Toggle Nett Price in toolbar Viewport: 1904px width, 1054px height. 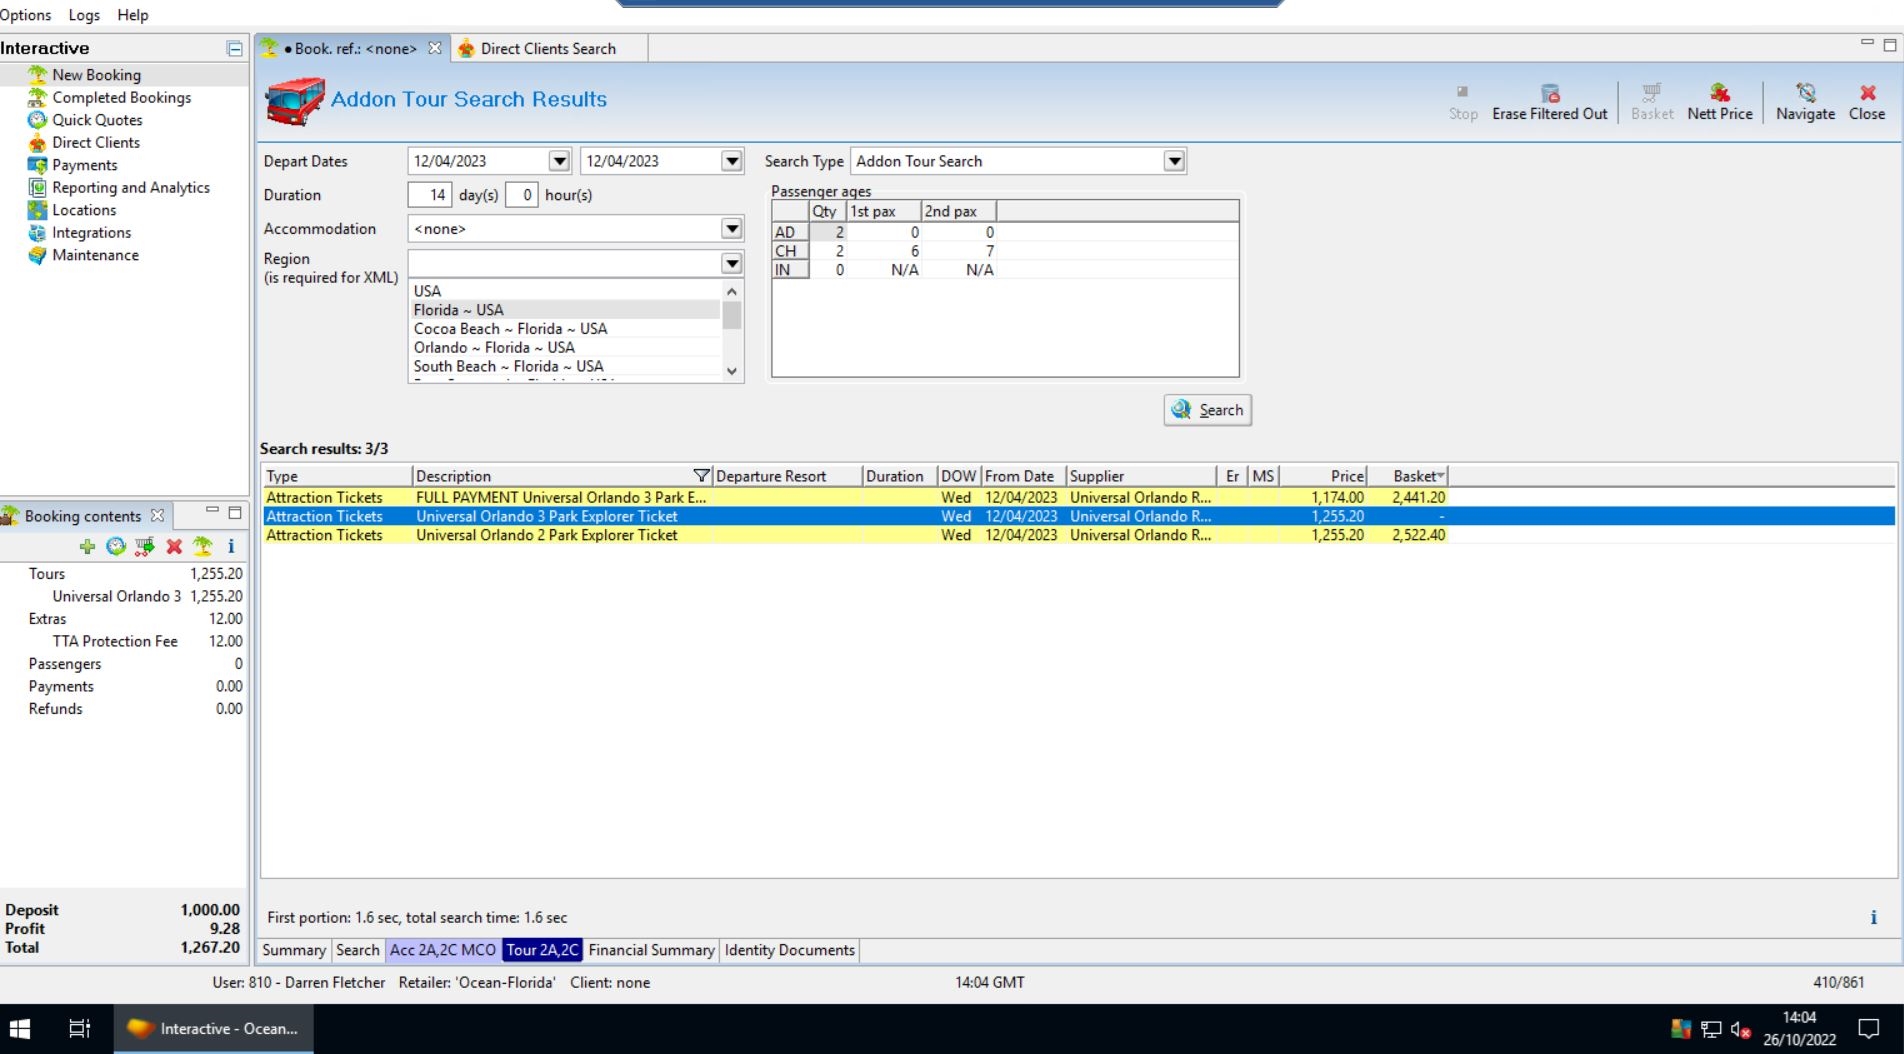pyautogui.click(x=1720, y=102)
